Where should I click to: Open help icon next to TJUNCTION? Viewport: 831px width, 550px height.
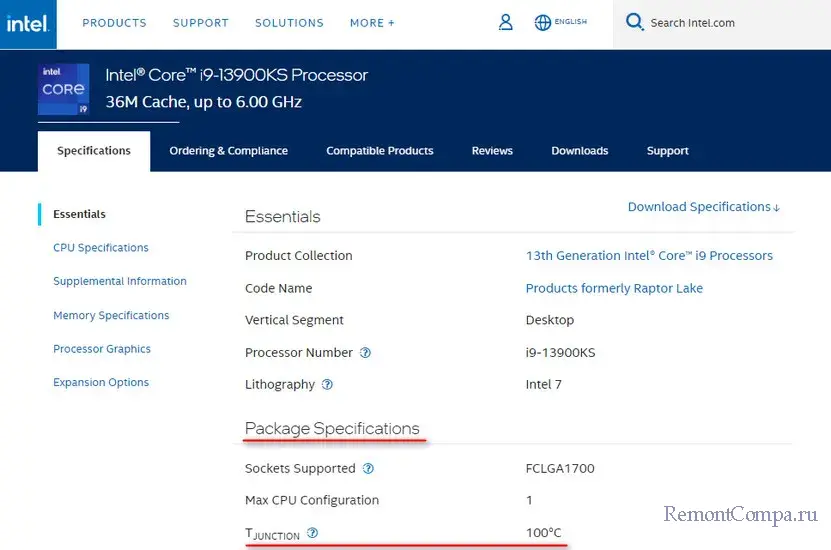point(312,534)
